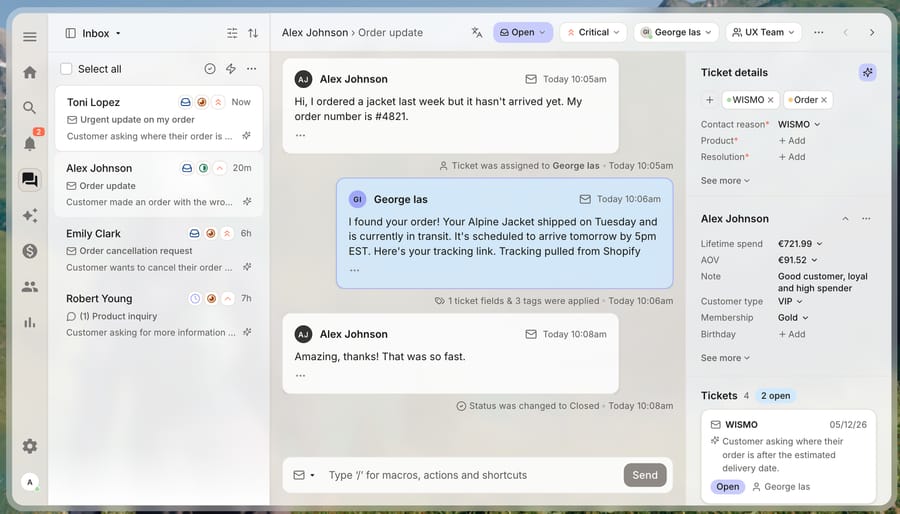Expand See more under Ticket details
The height and width of the screenshot is (514, 900).
click(x=725, y=181)
